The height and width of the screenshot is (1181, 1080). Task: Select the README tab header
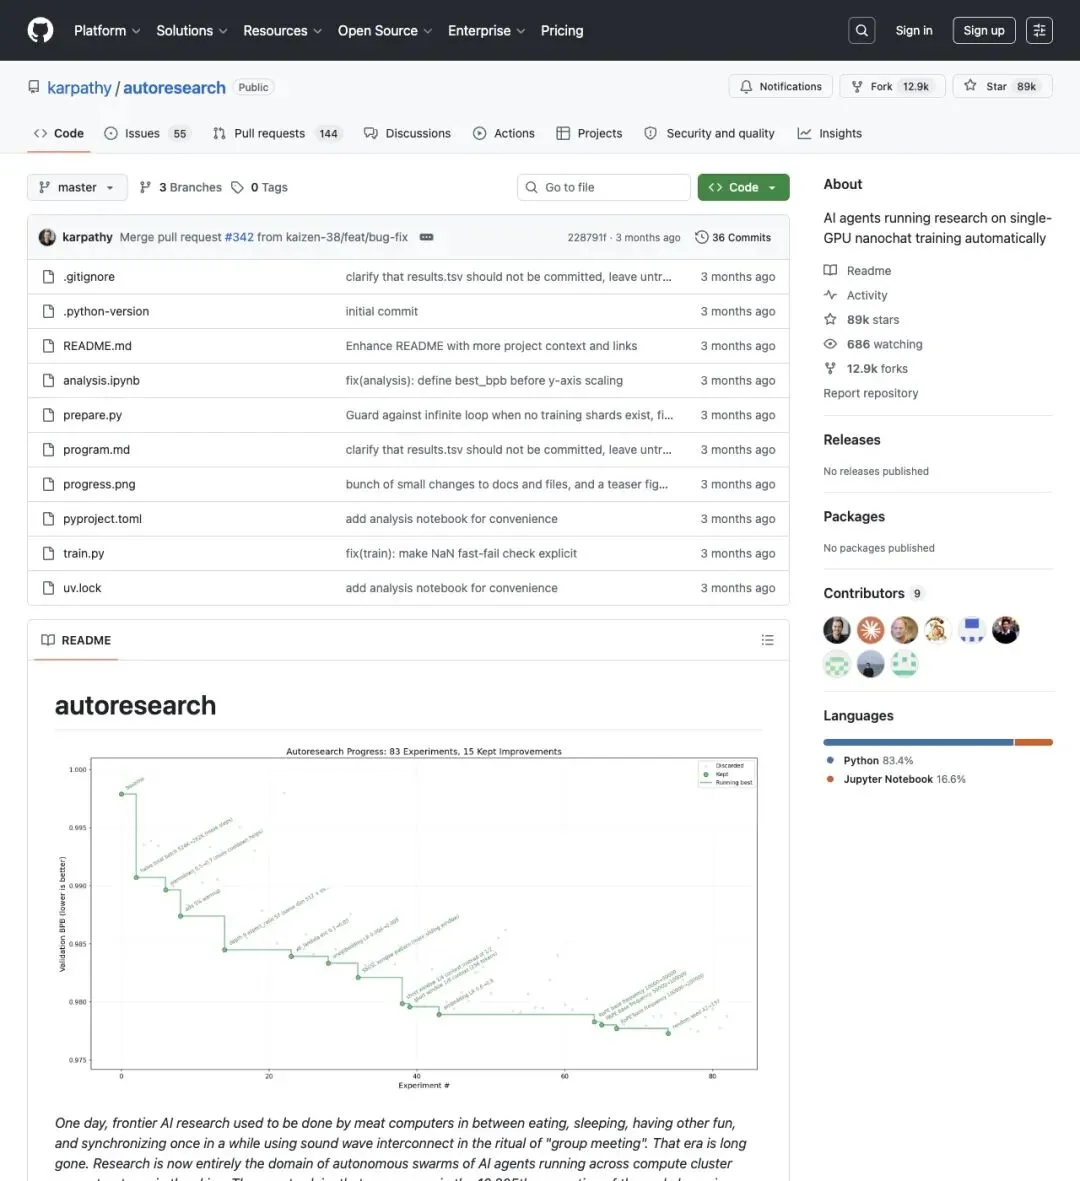pyautogui.click(x=76, y=641)
